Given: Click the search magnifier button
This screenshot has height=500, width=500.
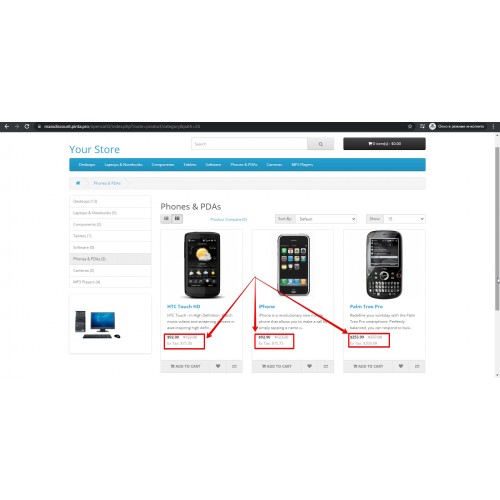Looking at the screenshot, I should click(320, 144).
